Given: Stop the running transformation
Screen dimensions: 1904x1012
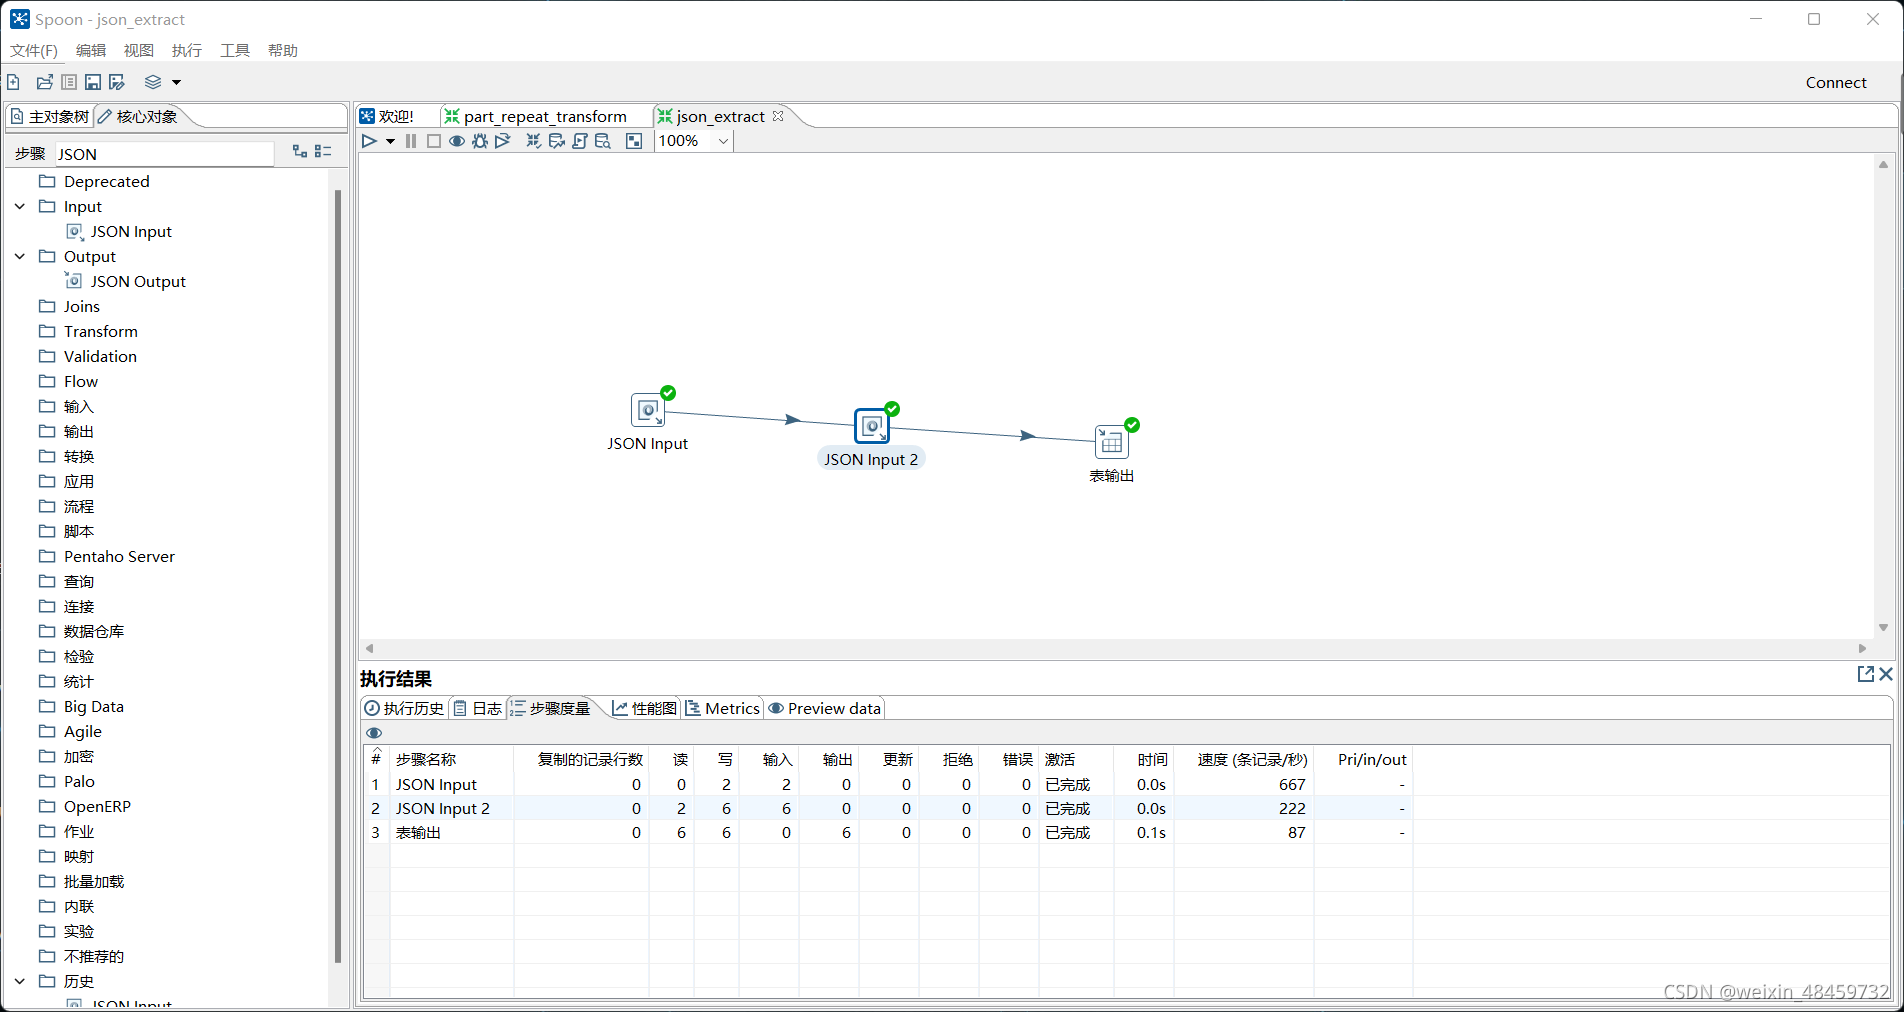Looking at the screenshot, I should click(x=434, y=141).
